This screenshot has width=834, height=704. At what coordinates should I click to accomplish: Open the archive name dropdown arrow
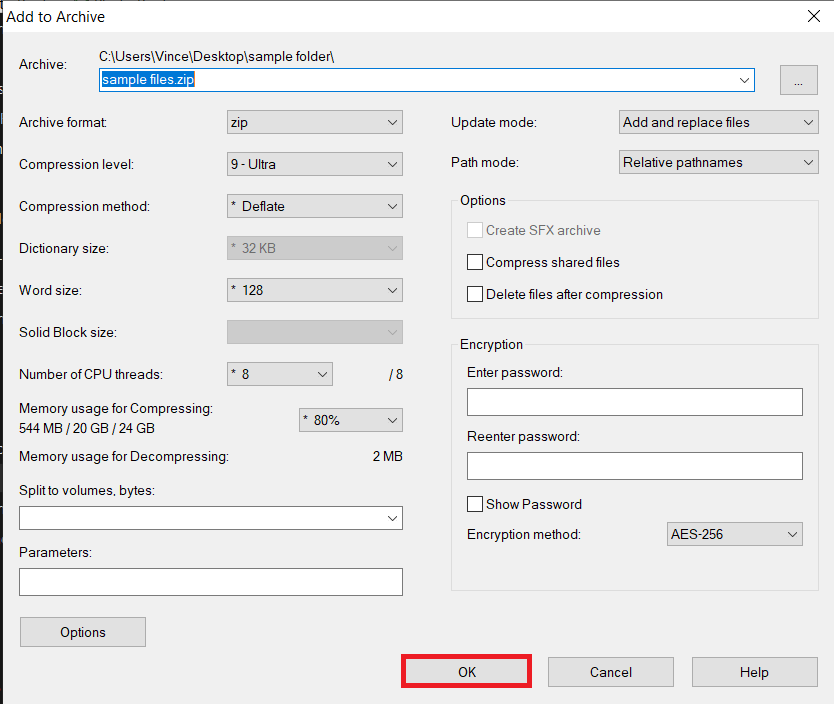point(743,79)
